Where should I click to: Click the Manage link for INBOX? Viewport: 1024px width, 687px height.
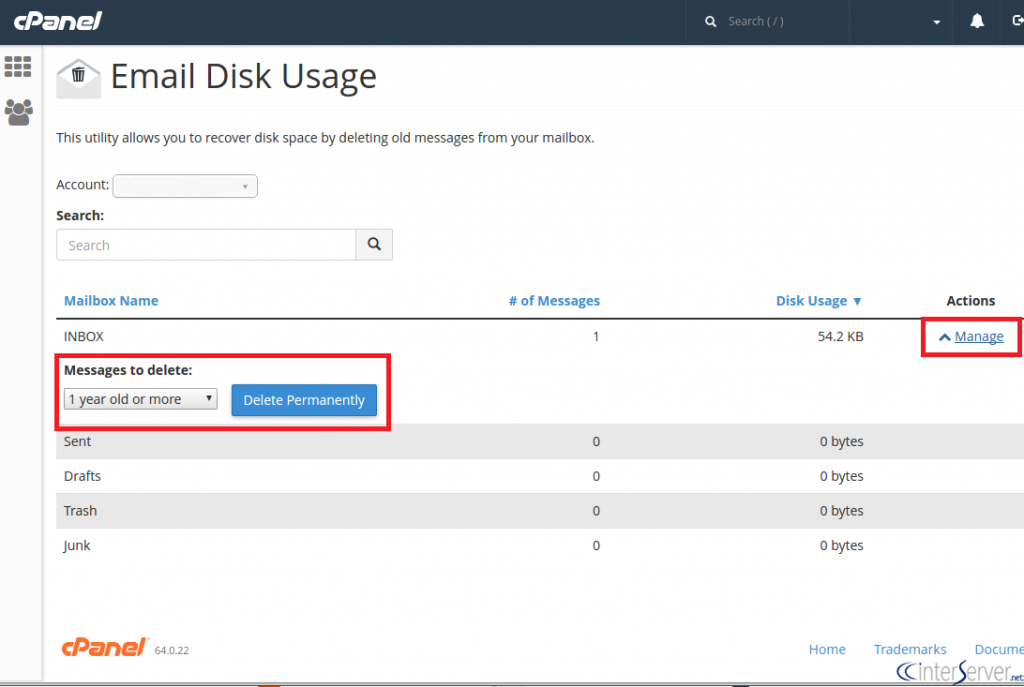point(978,336)
